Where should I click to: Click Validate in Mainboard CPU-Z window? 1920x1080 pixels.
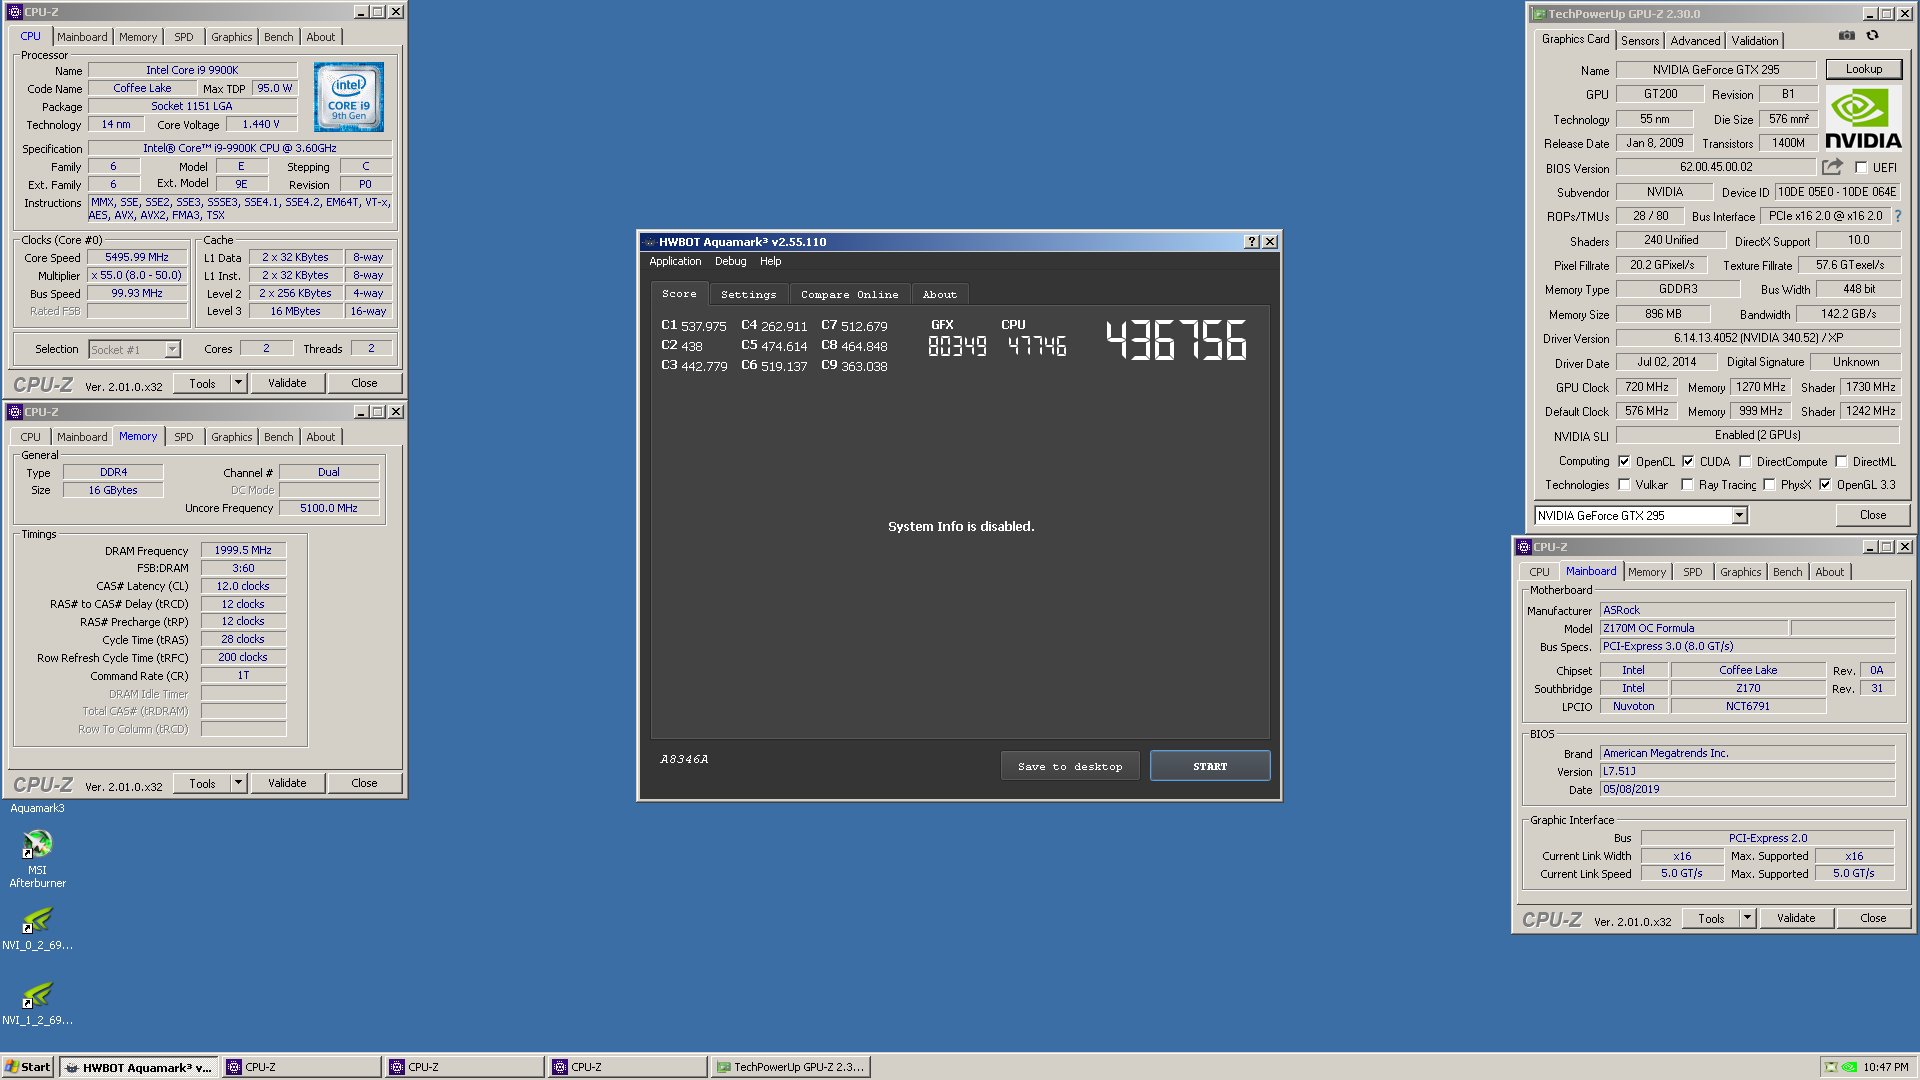[1796, 918]
